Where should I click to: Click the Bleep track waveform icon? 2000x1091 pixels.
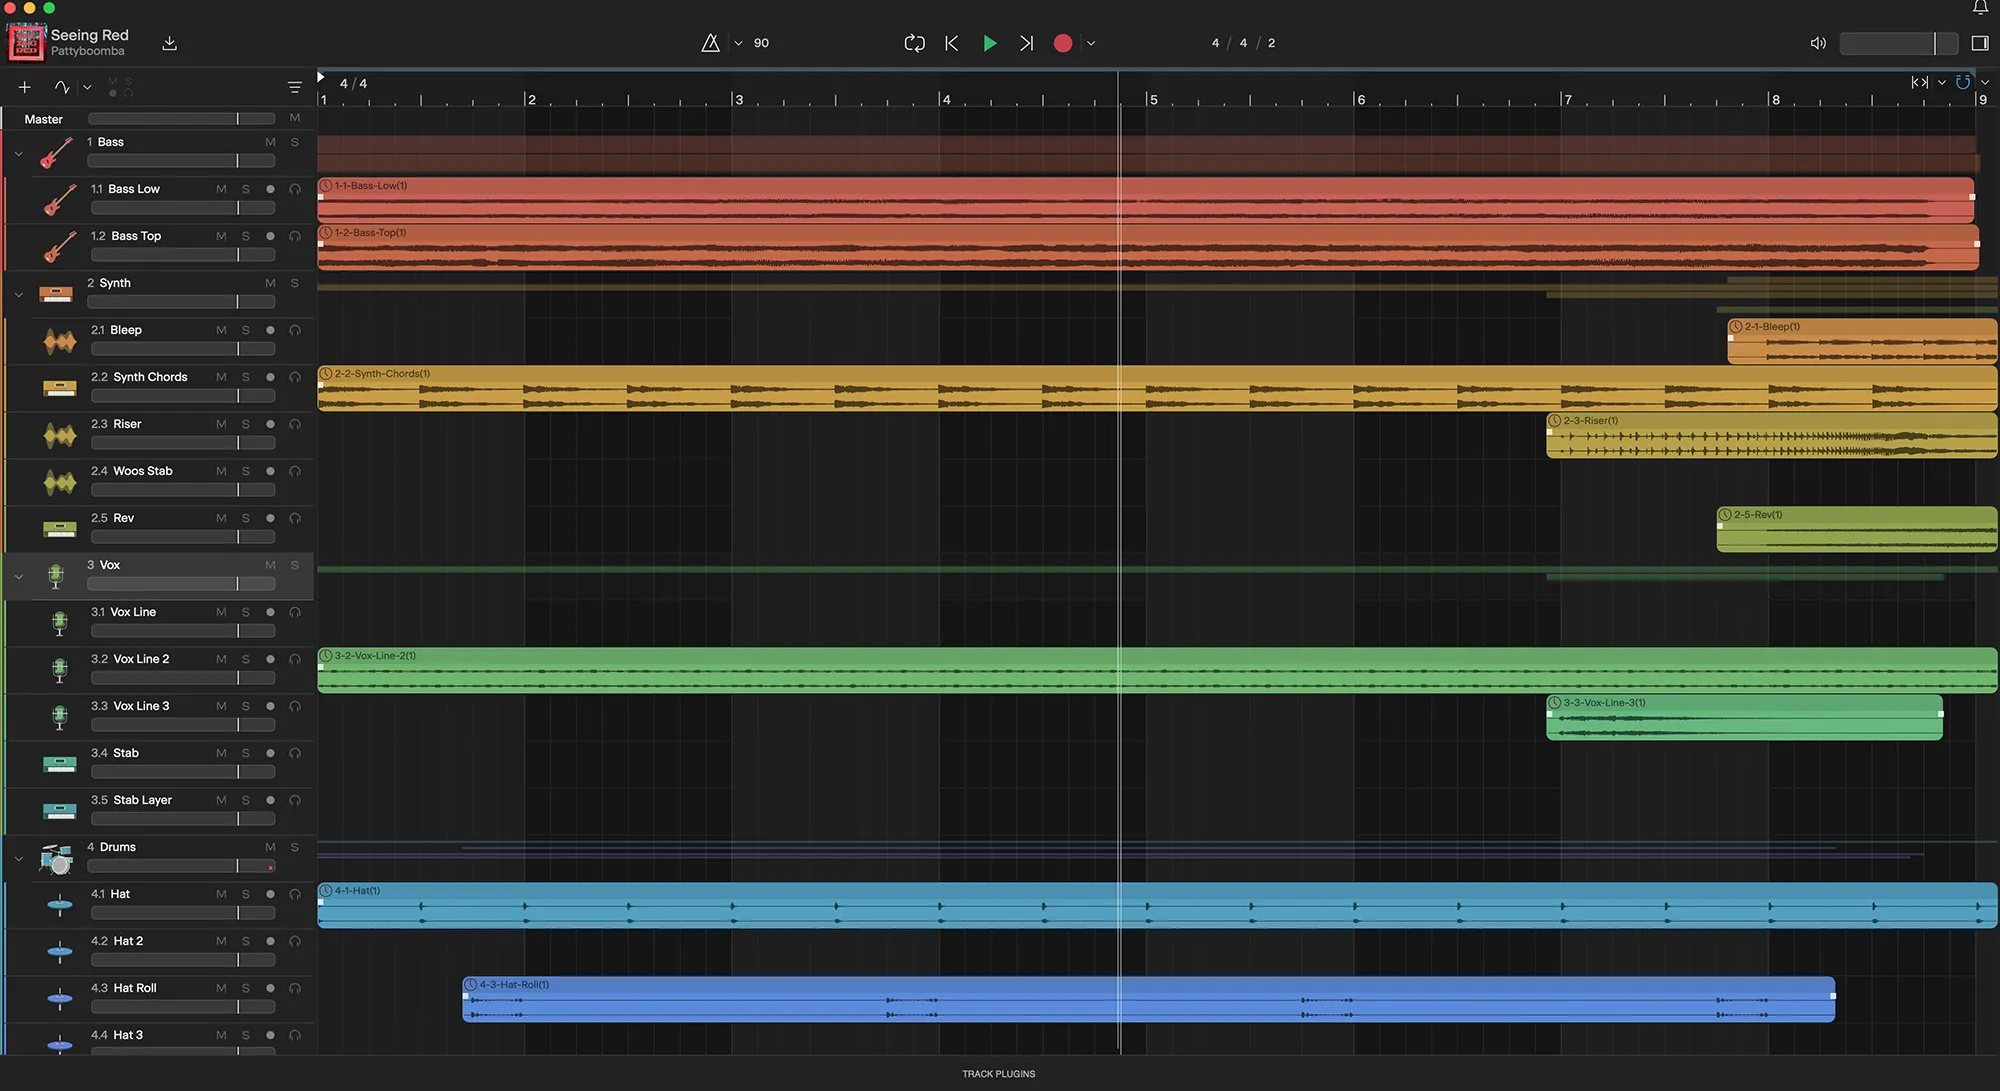coord(60,342)
